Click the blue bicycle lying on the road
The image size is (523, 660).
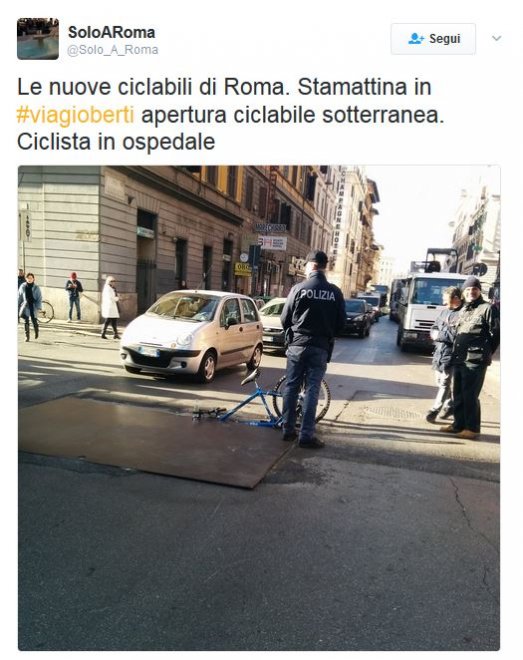point(262,401)
